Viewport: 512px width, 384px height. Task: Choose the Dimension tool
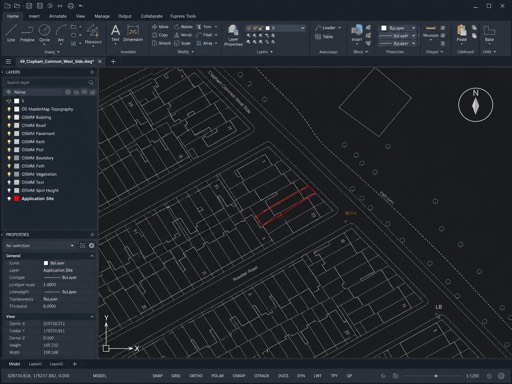(x=133, y=33)
